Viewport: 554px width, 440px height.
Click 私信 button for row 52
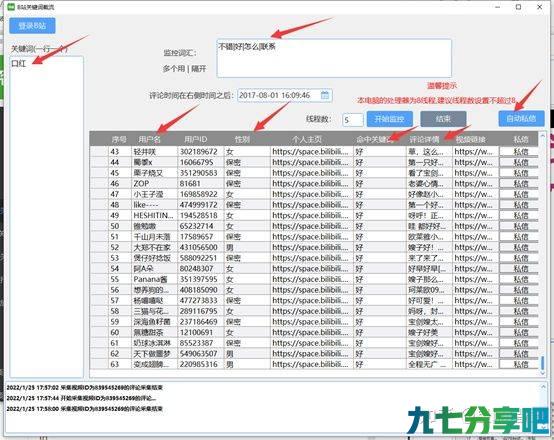[x=519, y=247]
